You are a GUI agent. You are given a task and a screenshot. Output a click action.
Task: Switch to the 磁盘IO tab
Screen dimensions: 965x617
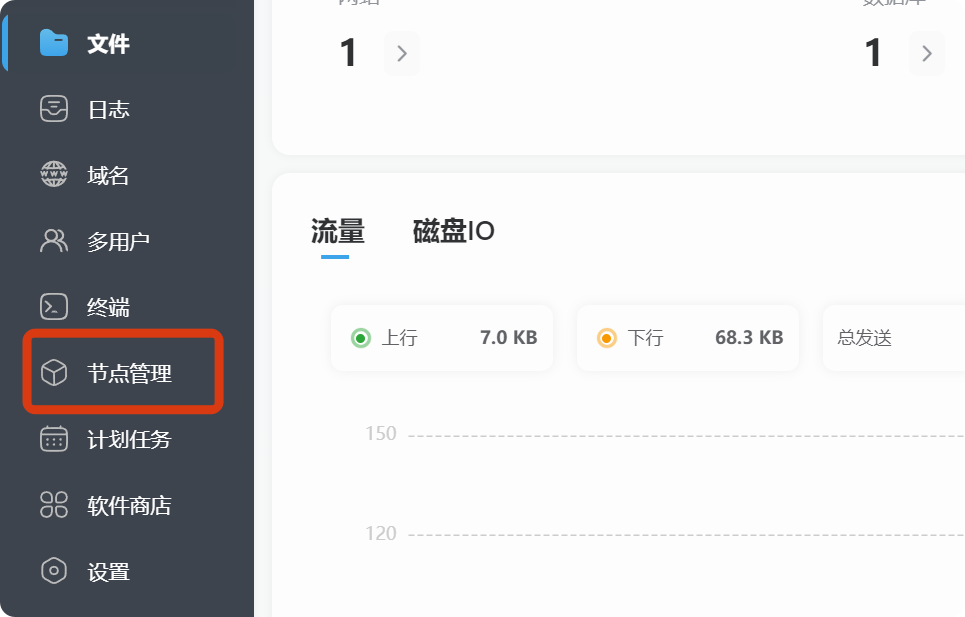pyautogui.click(x=453, y=232)
